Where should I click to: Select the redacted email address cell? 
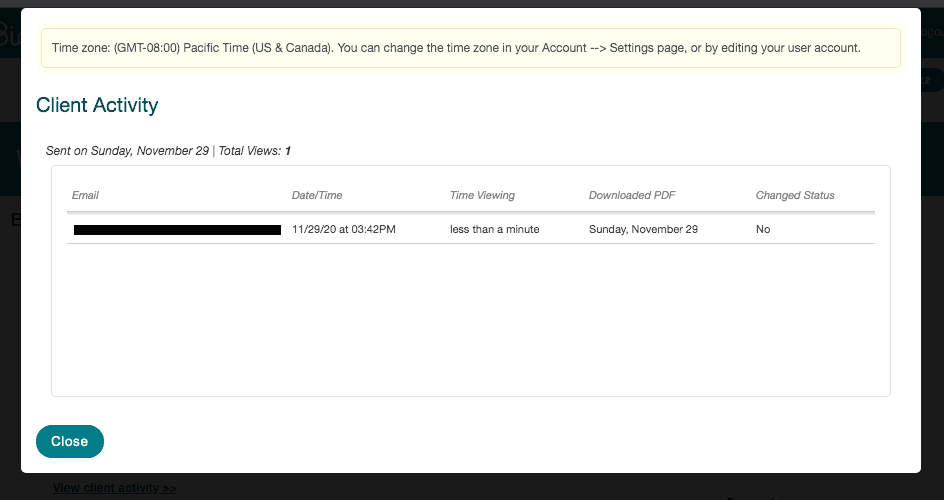pyautogui.click(x=177, y=230)
